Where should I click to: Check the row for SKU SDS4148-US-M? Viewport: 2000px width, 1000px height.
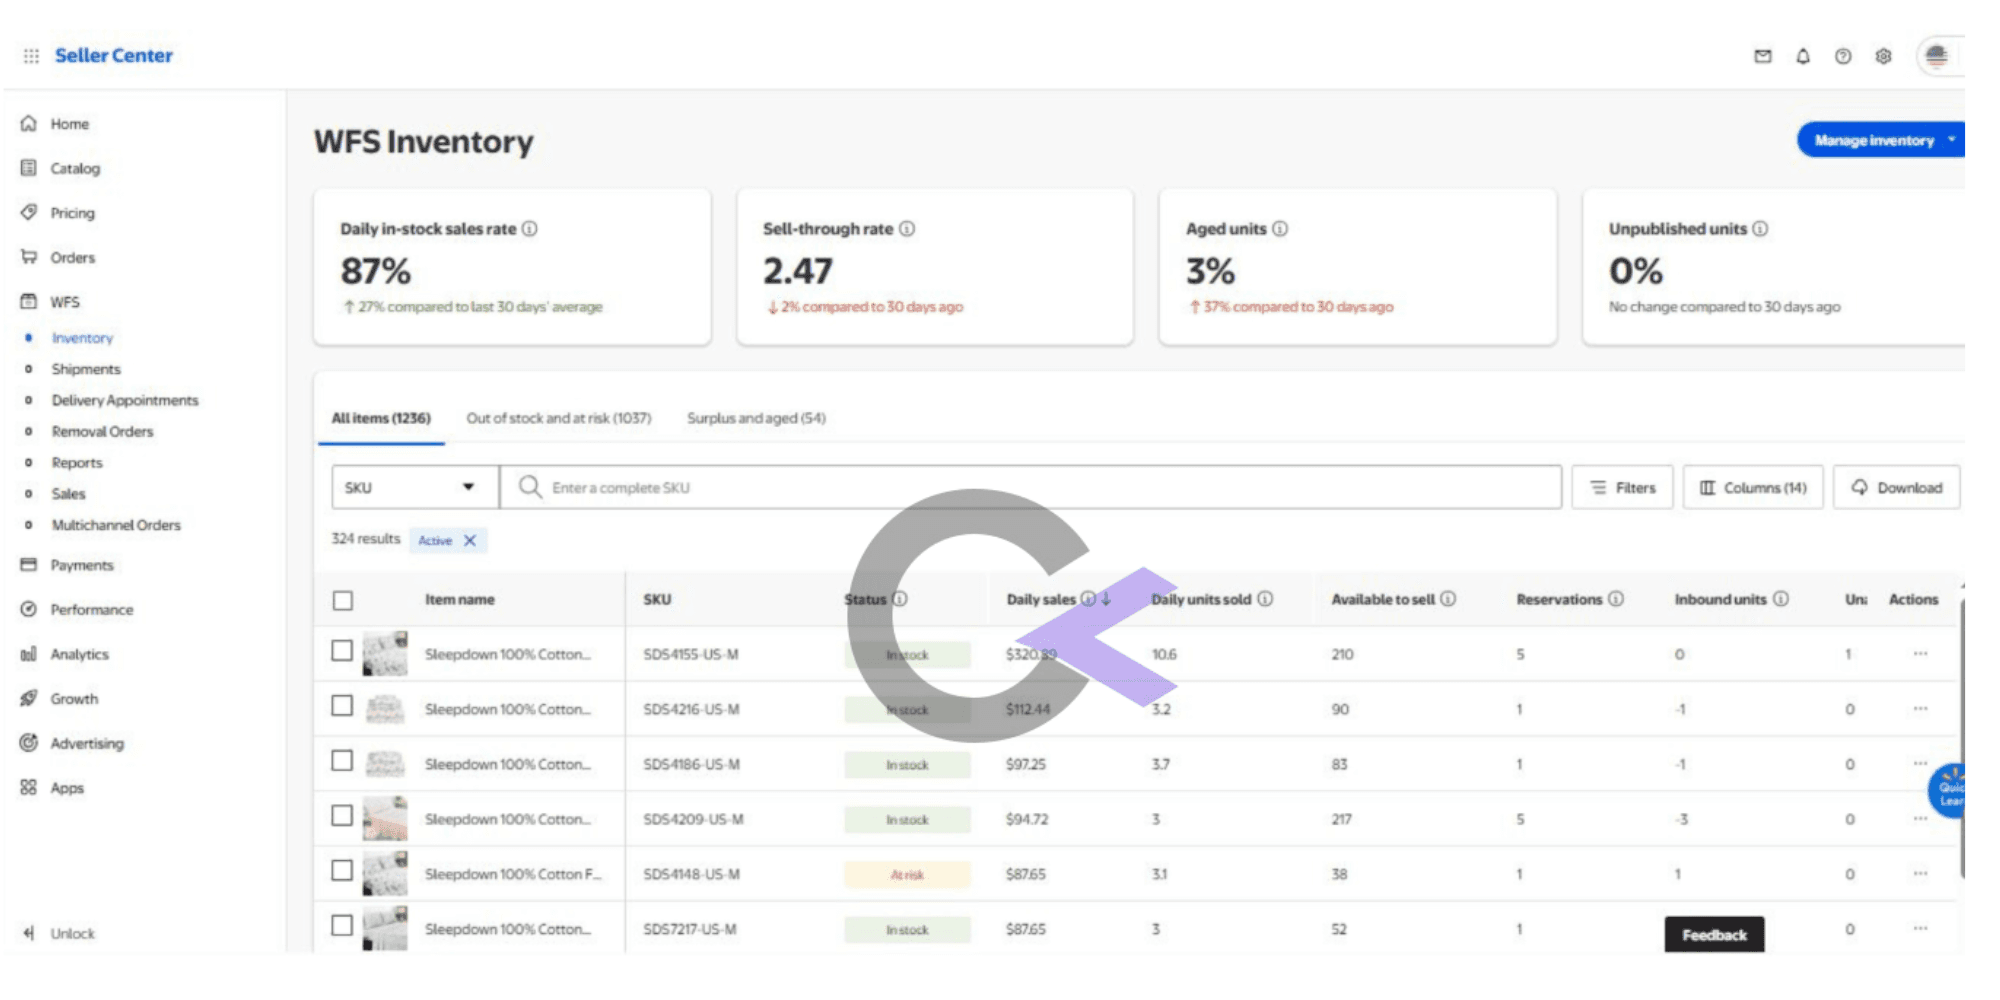[342, 871]
